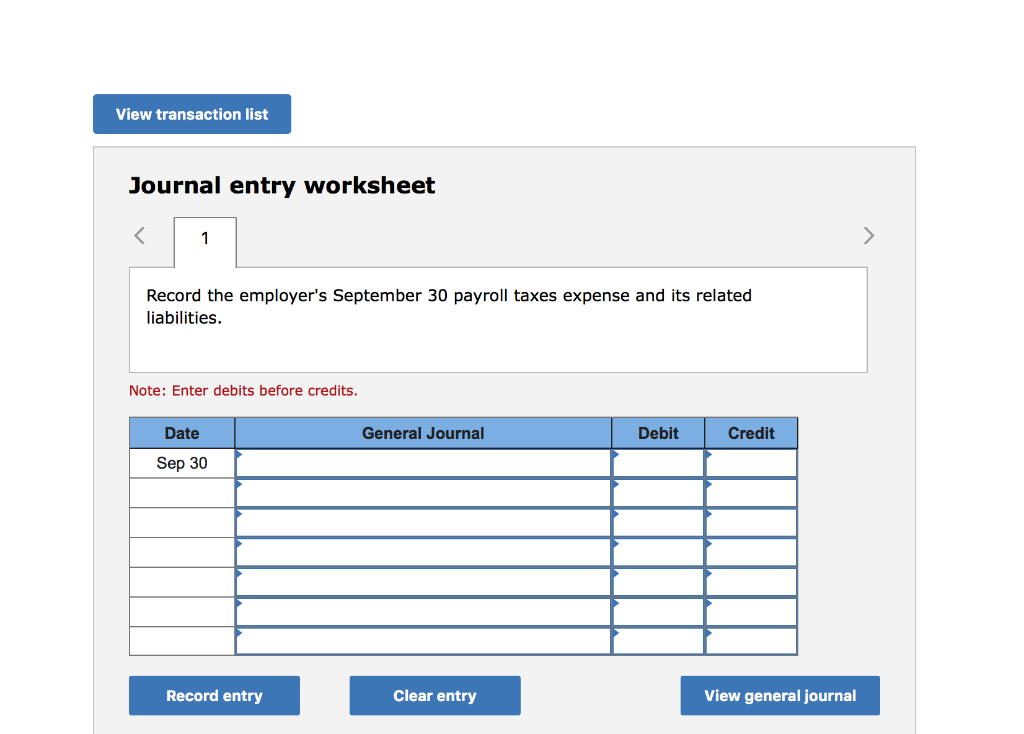Click the Sep 30 date cell

tap(181, 463)
